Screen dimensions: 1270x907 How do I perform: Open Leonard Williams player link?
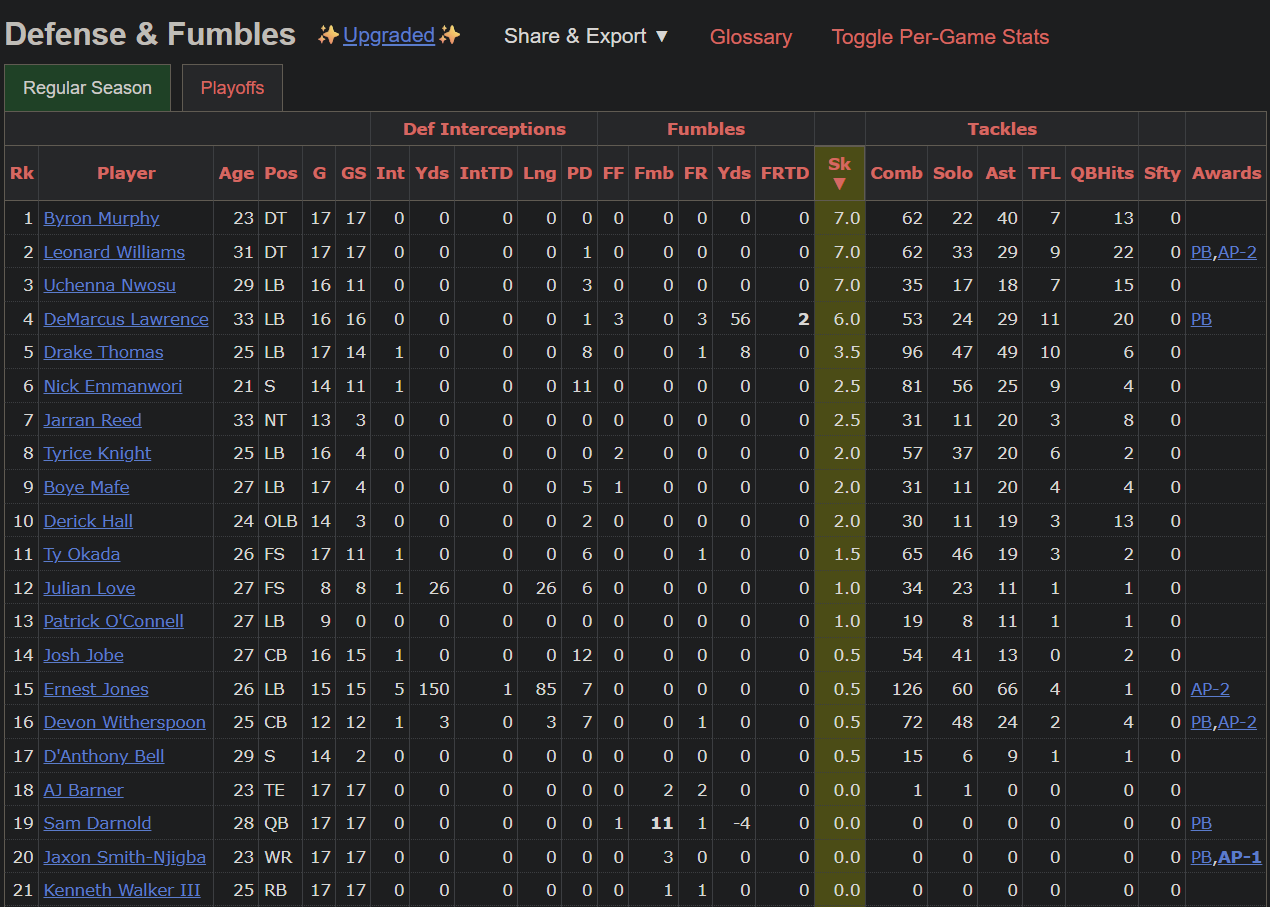(114, 252)
